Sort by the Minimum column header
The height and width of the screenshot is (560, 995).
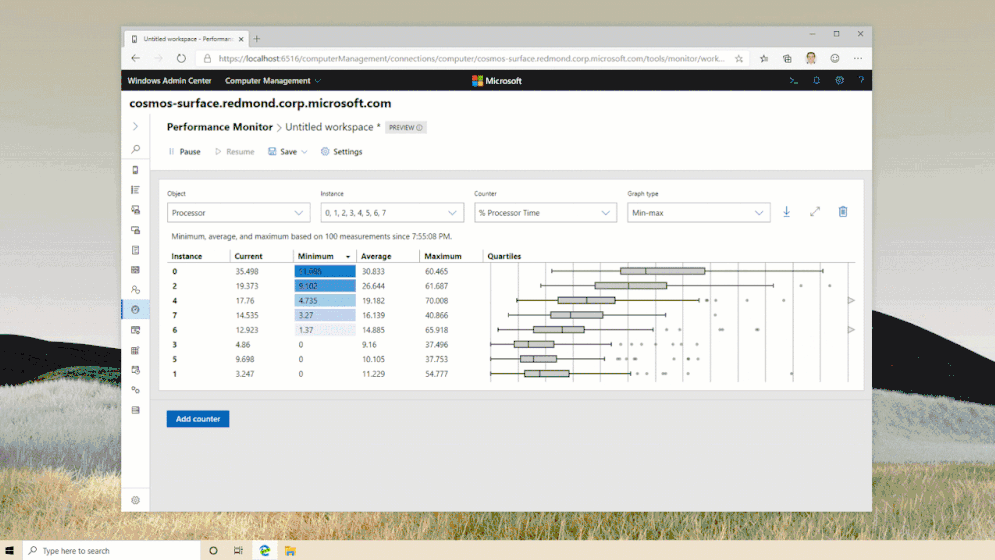[x=316, y=257]
